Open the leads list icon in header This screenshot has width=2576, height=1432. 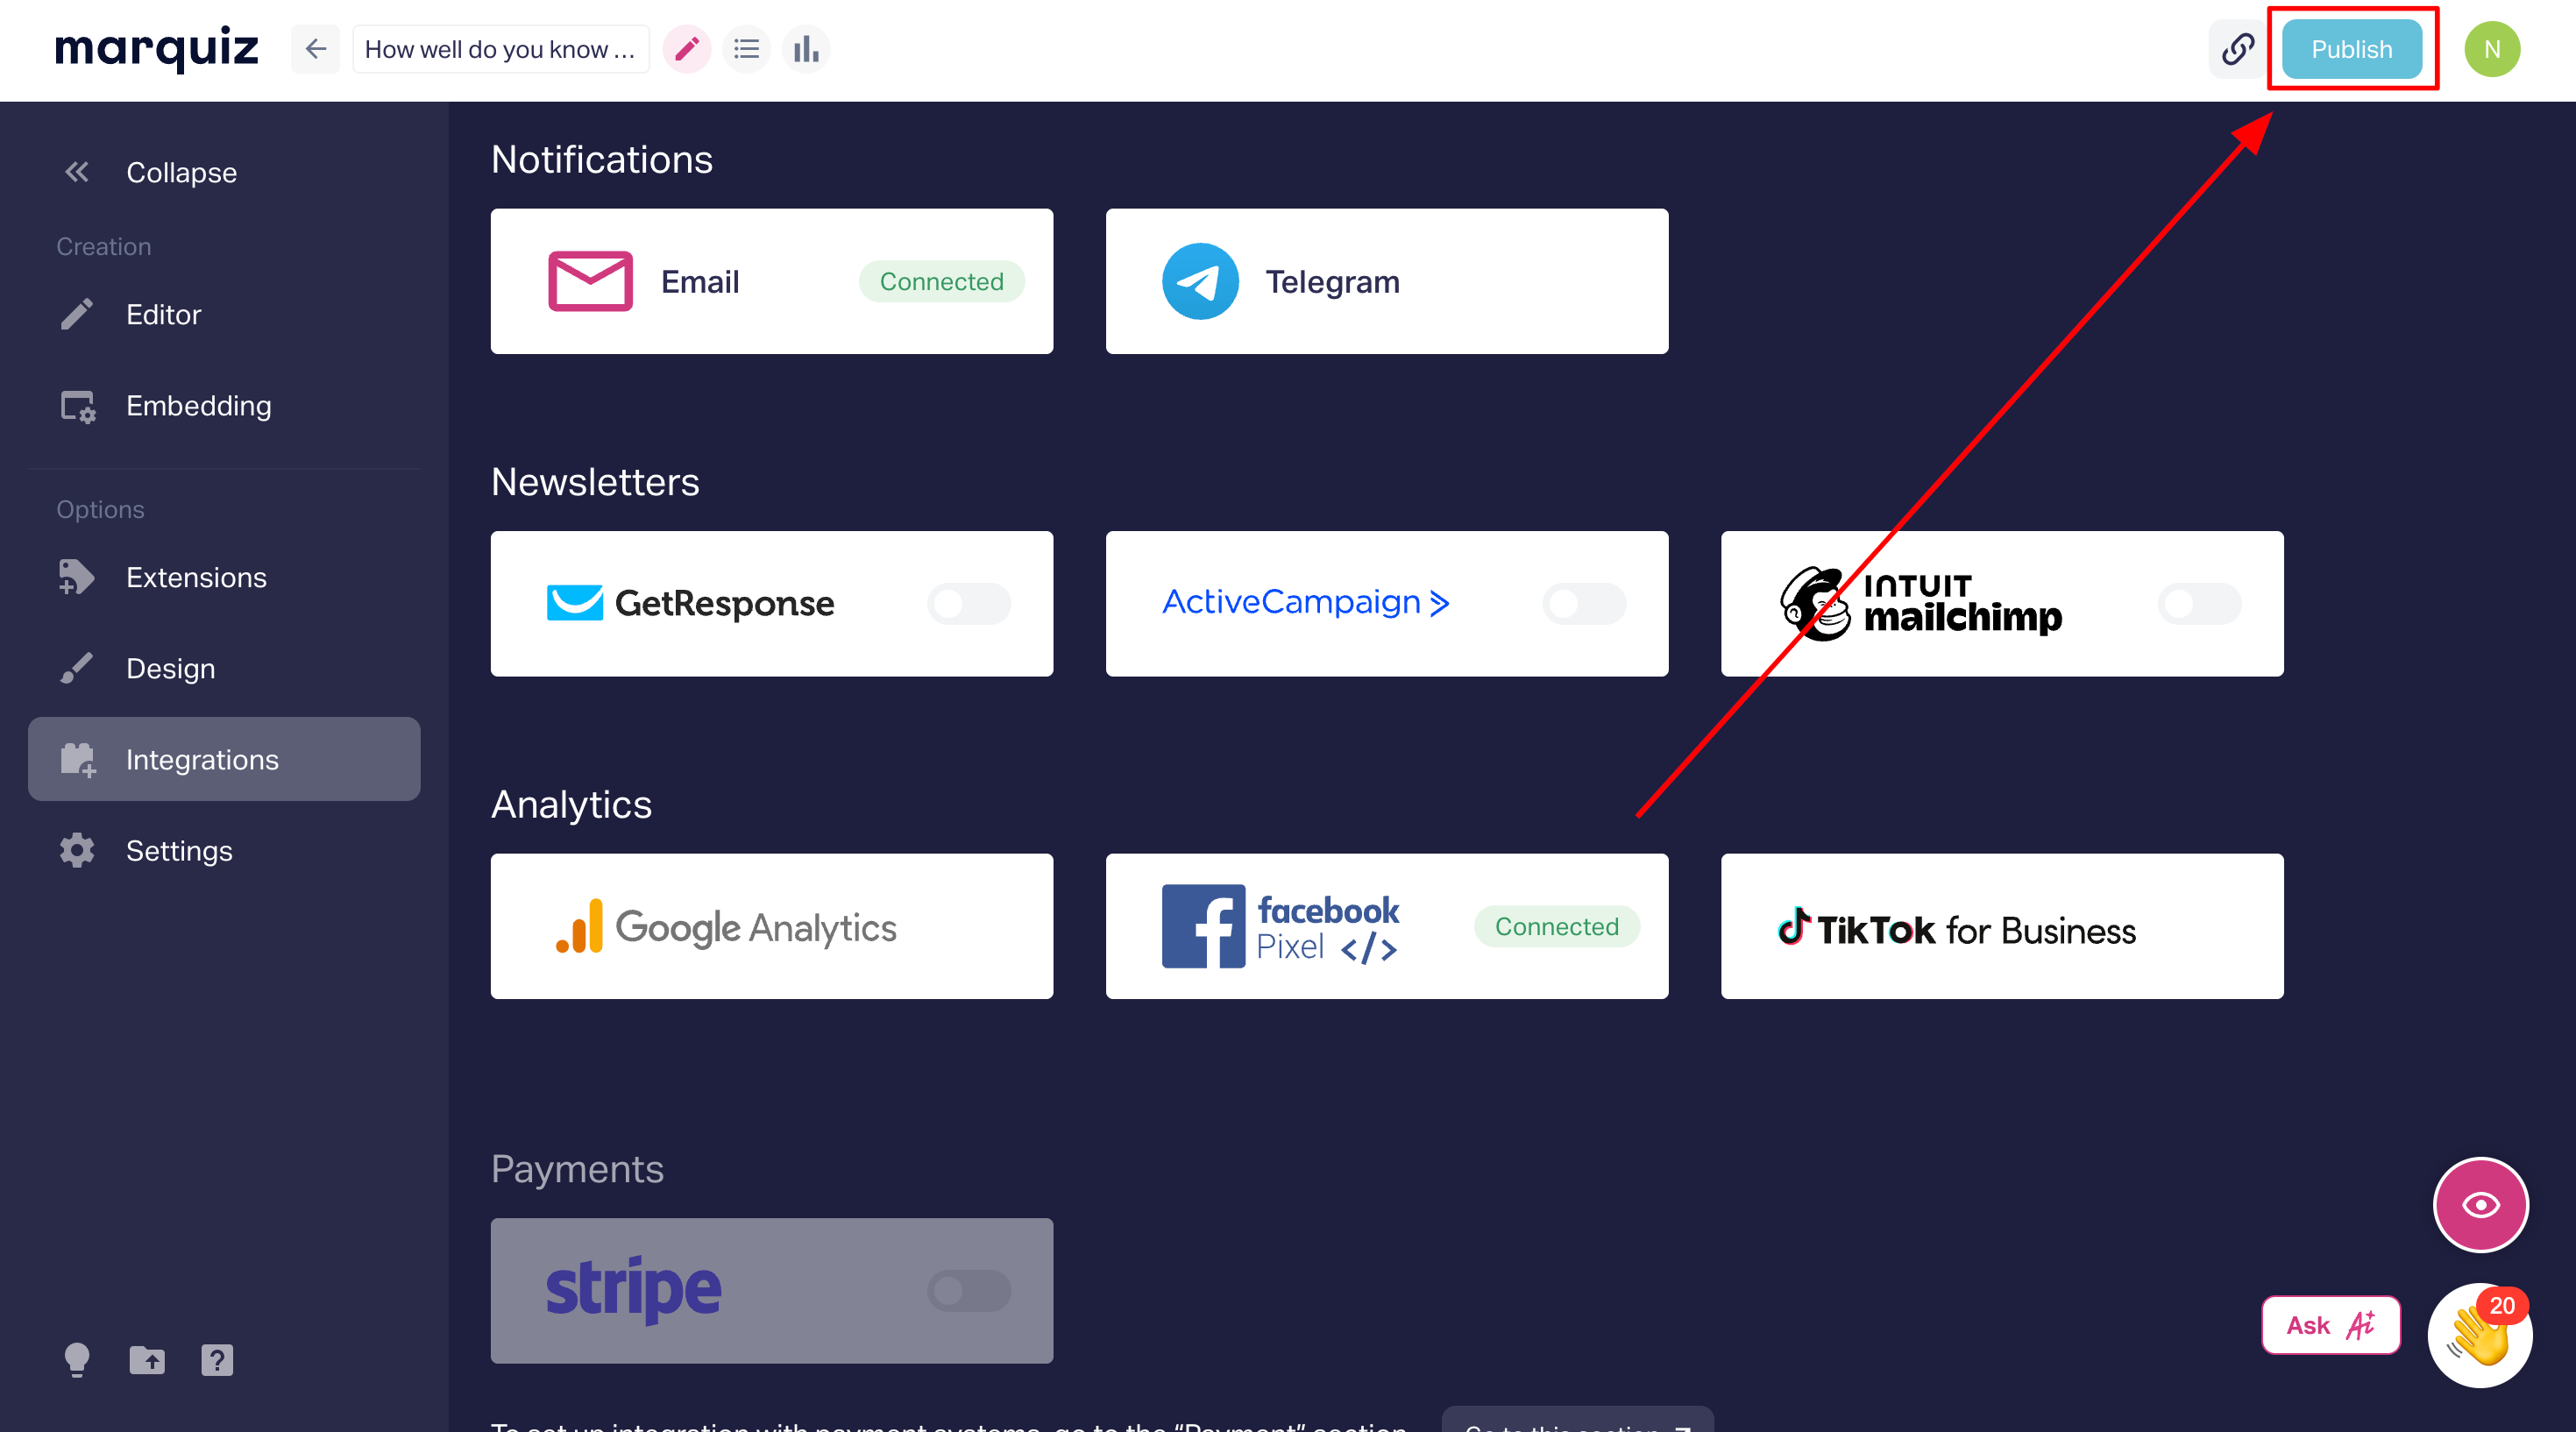click(746, 49)
